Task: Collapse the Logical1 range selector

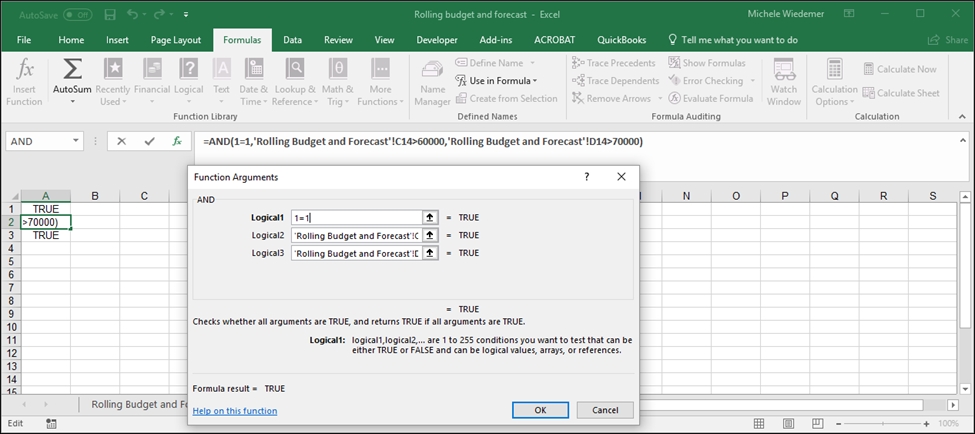Action: coord(430,218)
